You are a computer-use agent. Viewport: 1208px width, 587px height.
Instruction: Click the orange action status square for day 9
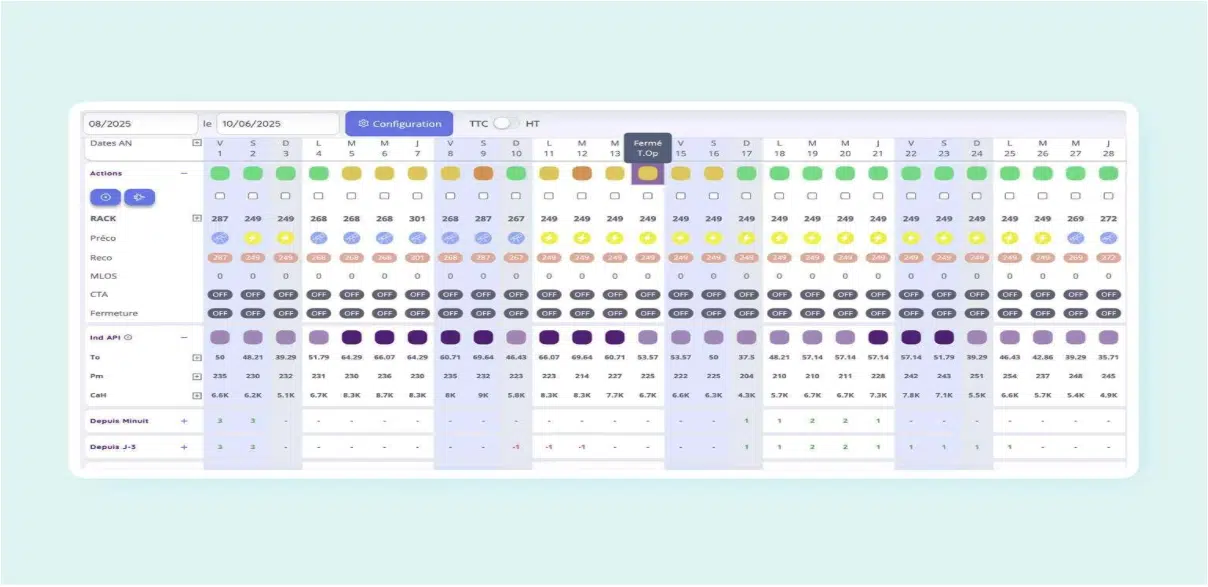483,173
